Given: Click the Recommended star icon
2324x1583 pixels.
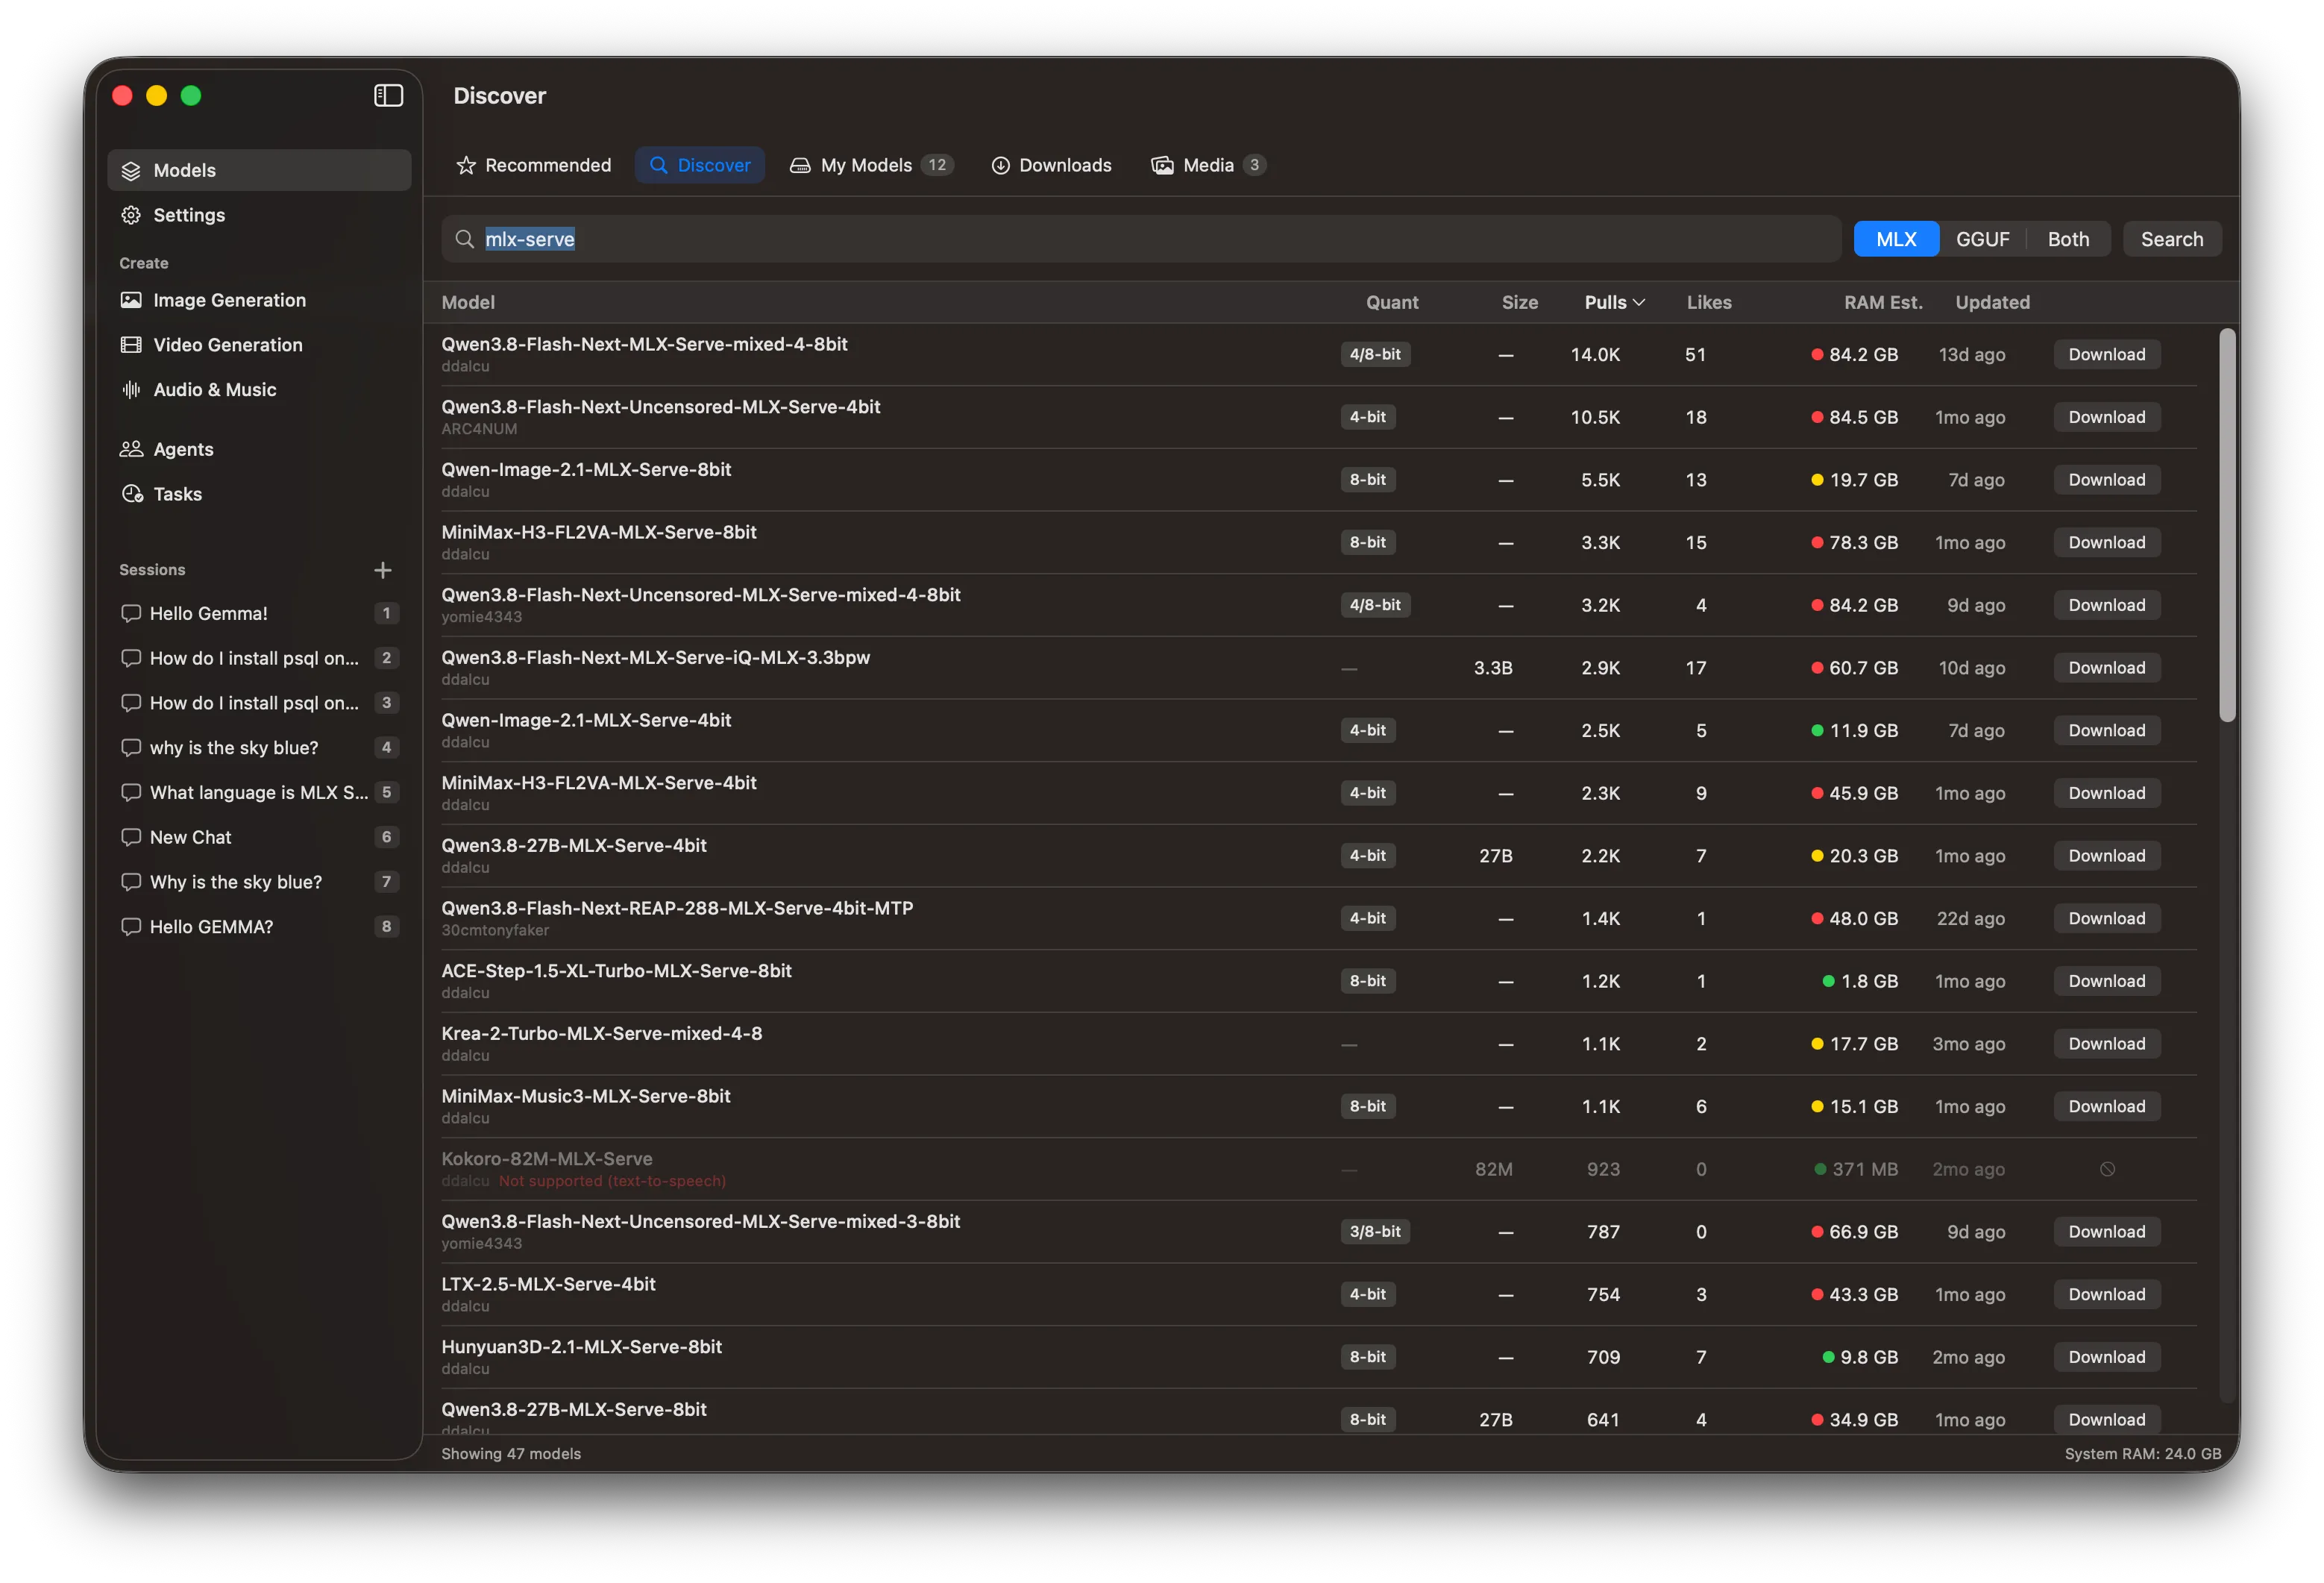Looking at the screenshot, I should coord(466,165).
